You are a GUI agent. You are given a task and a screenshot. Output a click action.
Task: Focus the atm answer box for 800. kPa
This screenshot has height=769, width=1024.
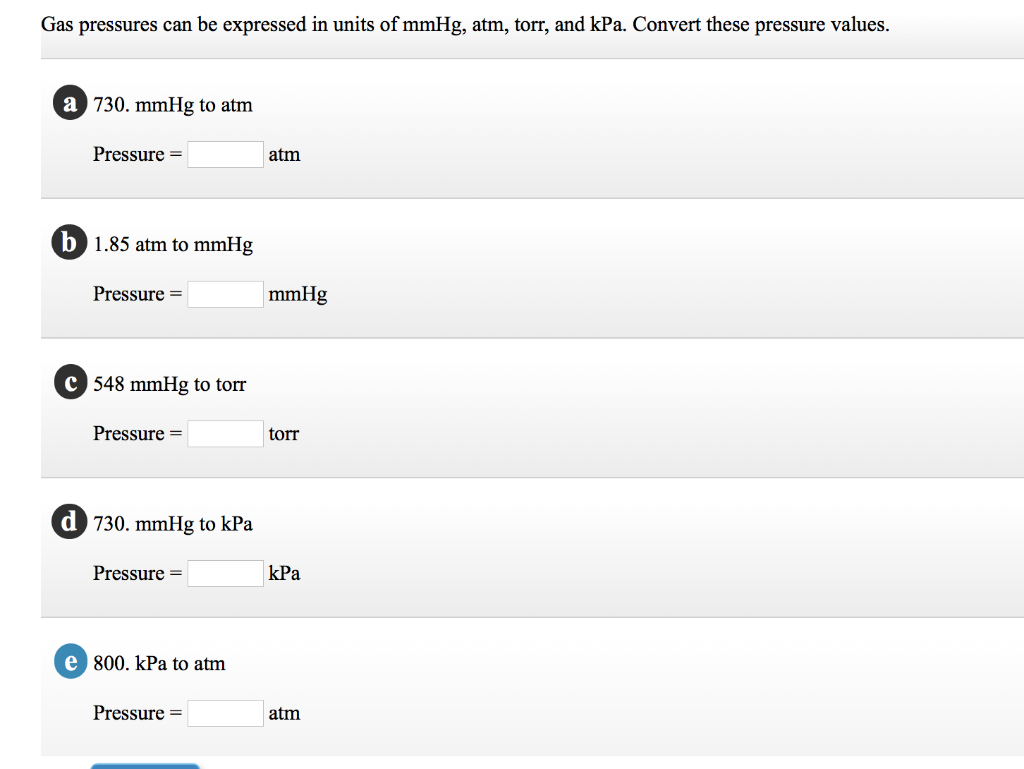pyautogui.click(x=225, y=714)
